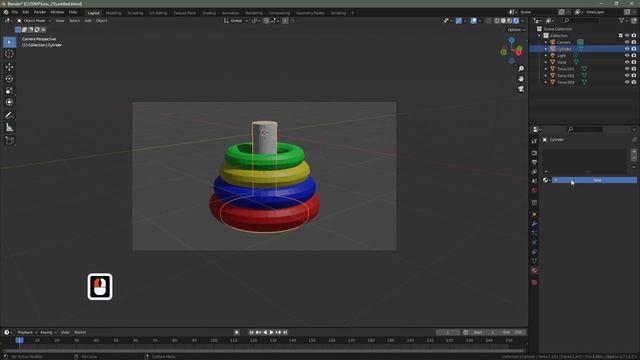Open the viewport Options dropdown
Viewport: 640px width, 360px height.
(x=516, y=30)
